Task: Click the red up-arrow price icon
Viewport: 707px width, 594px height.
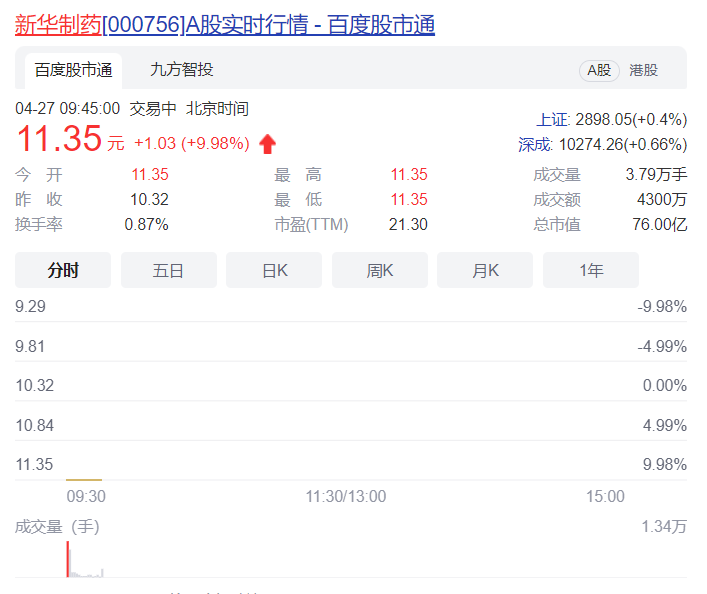Action: (x=267, y=144)
